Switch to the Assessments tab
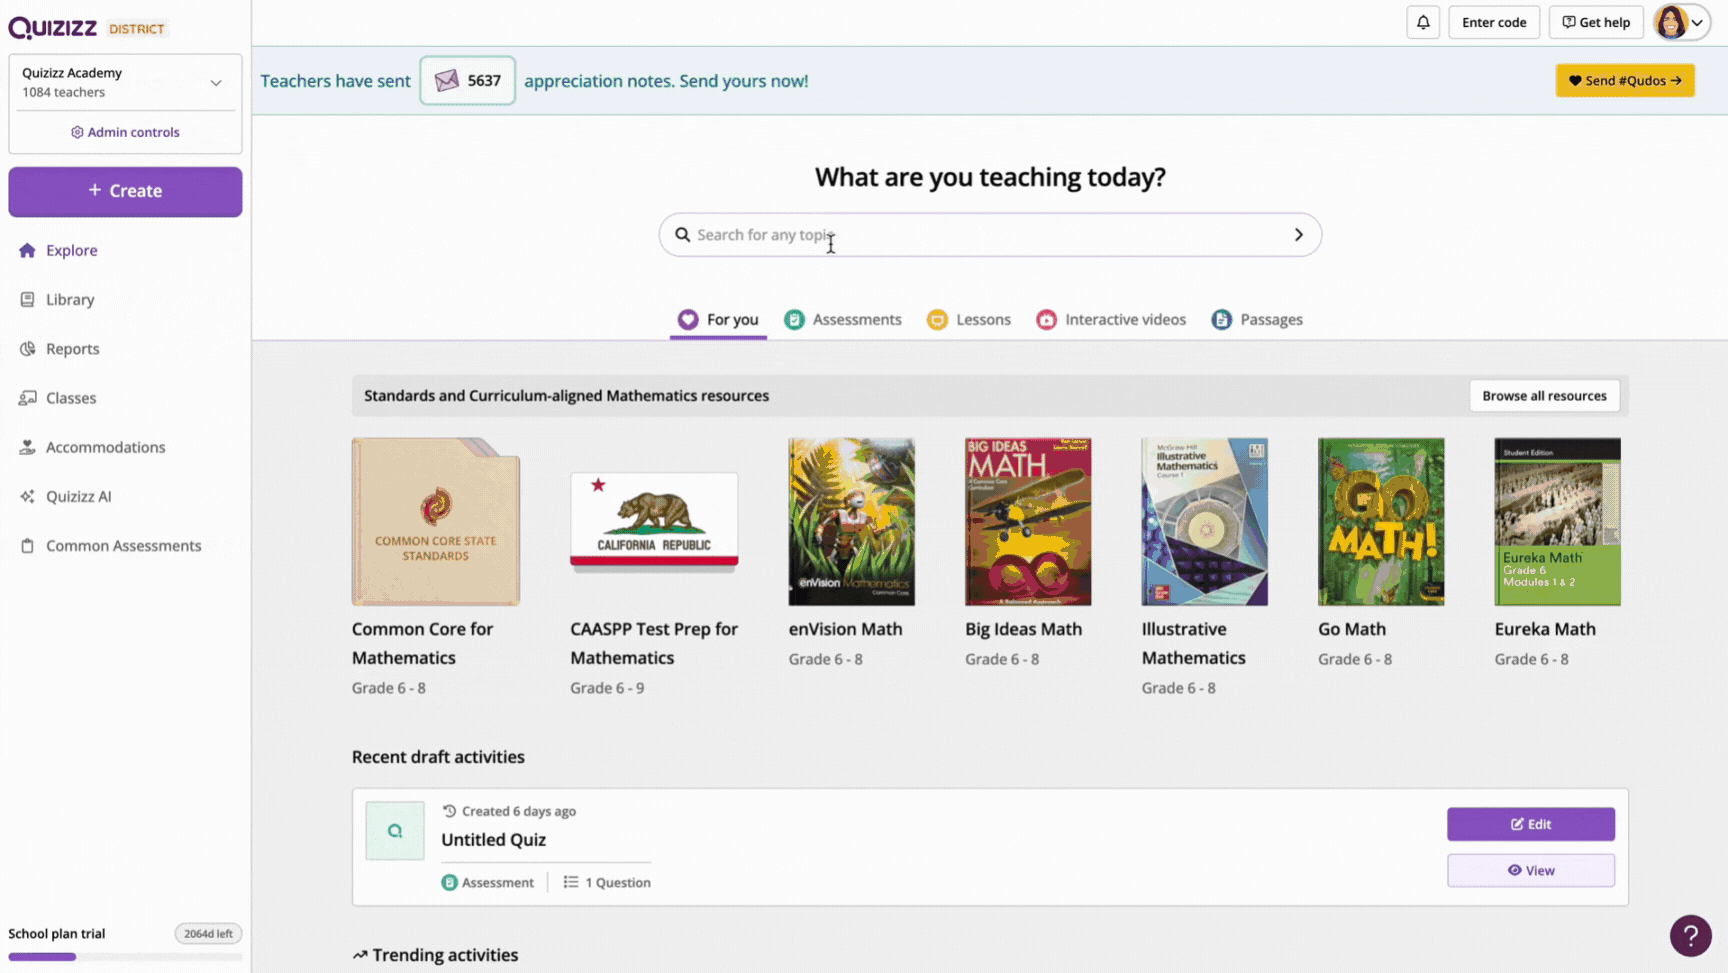 843,319
